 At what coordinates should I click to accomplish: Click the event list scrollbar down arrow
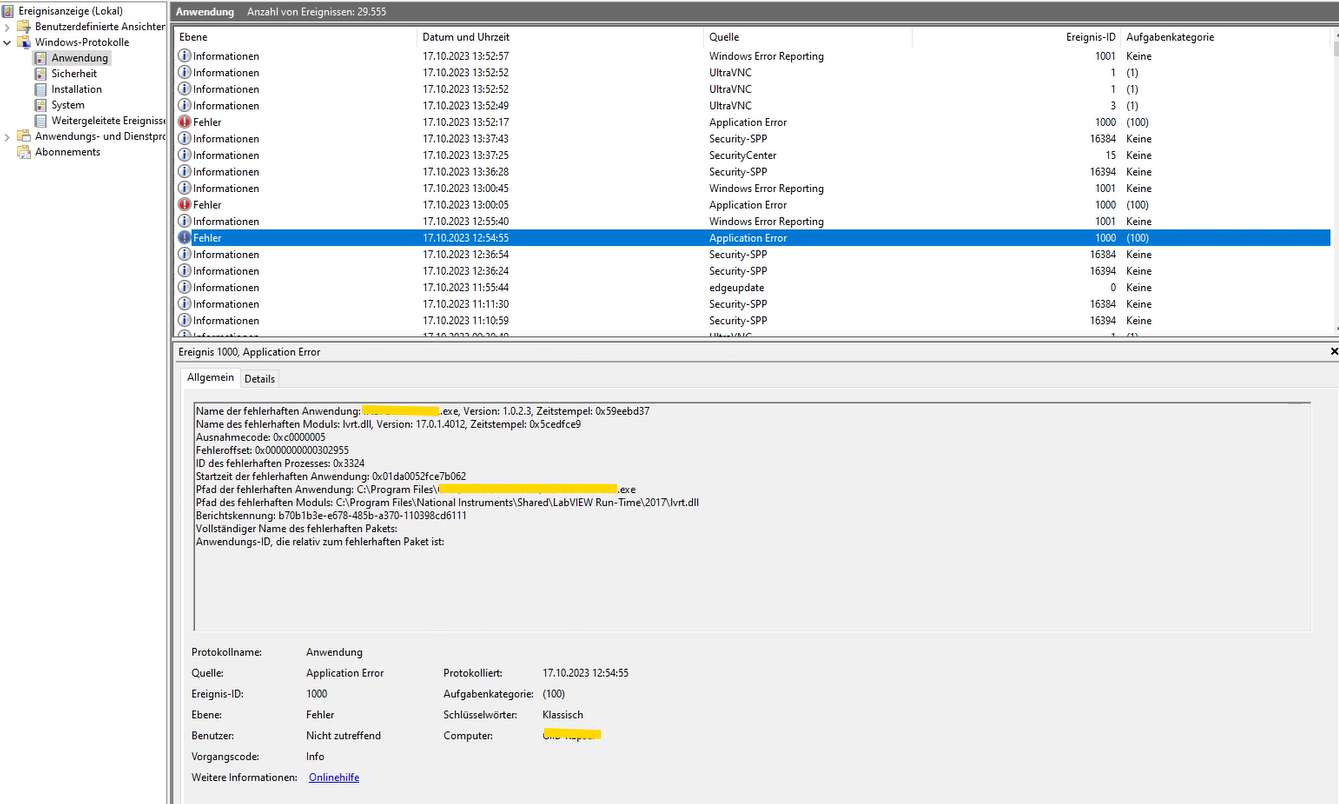[1335, 328]
